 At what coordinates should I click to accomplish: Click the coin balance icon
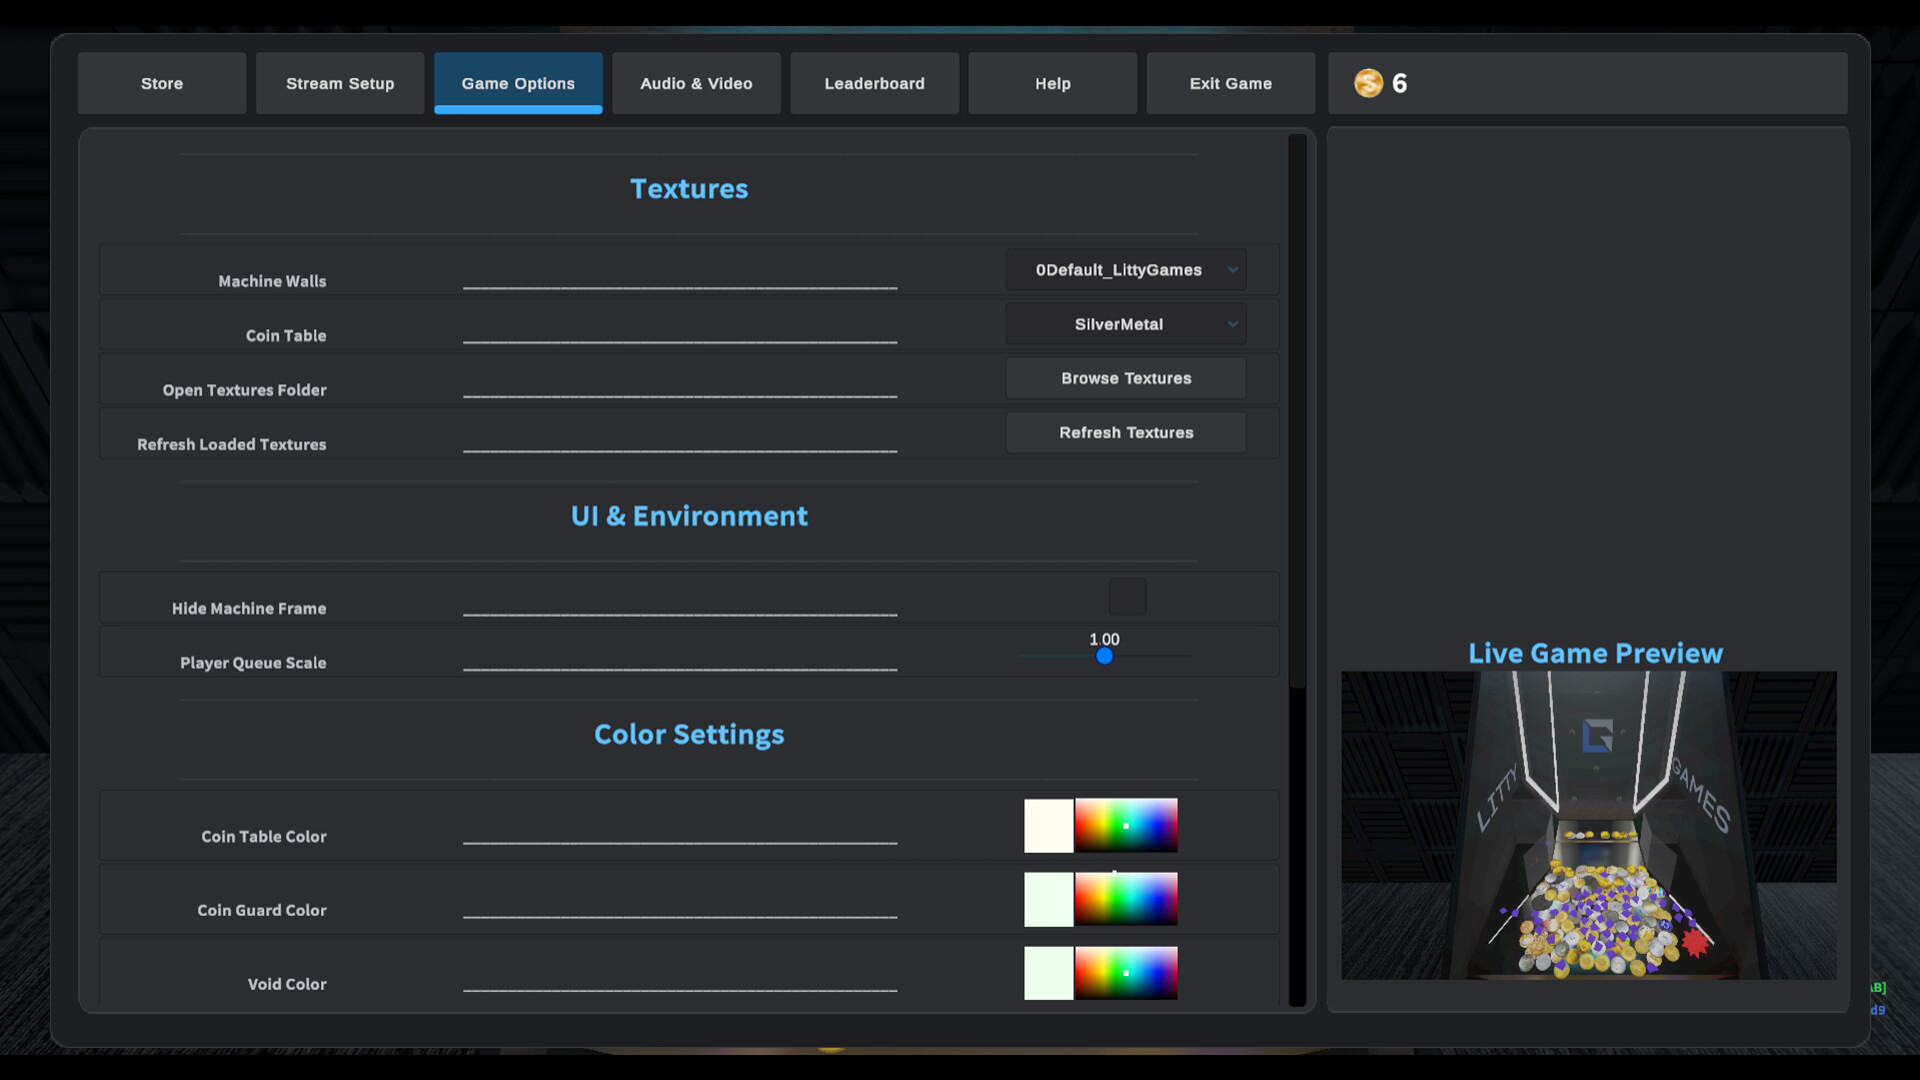point(1366,83)
